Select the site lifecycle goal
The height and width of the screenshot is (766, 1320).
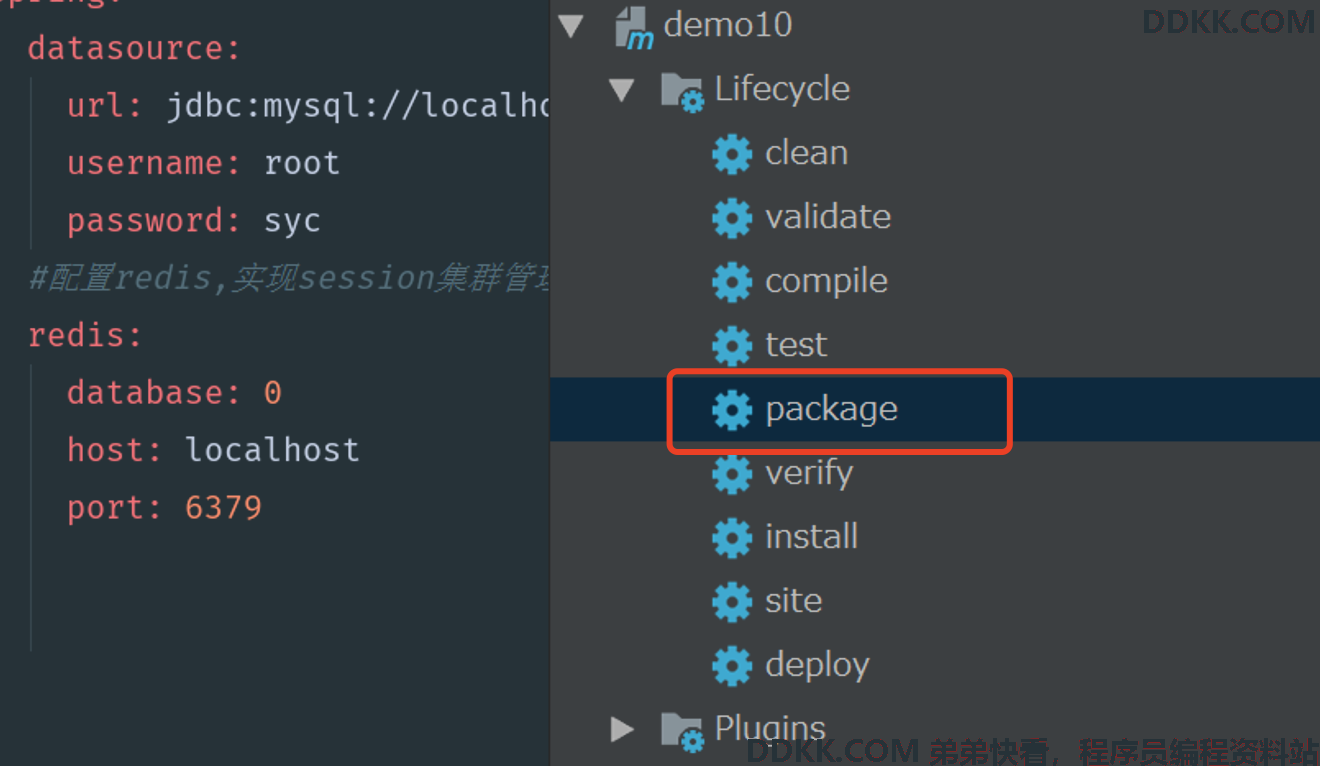tap(794, 601)
